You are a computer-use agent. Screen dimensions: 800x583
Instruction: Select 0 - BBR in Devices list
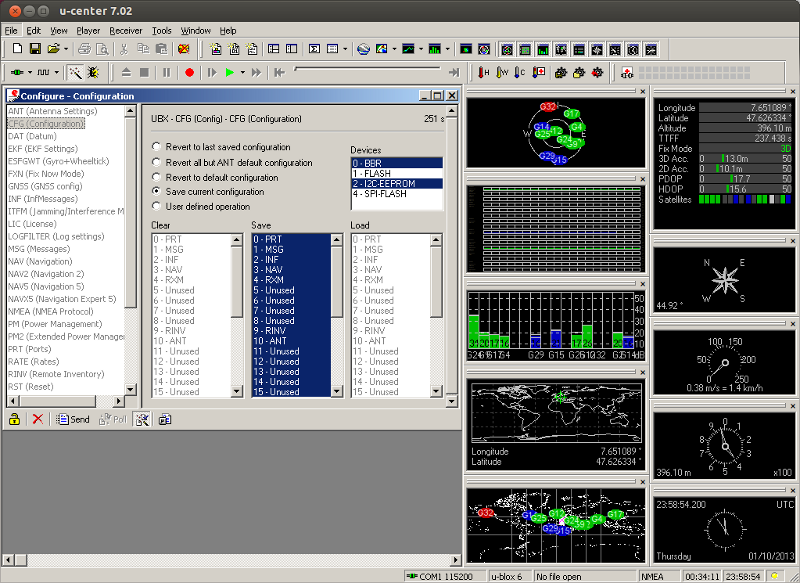click(x=397, y=163)
